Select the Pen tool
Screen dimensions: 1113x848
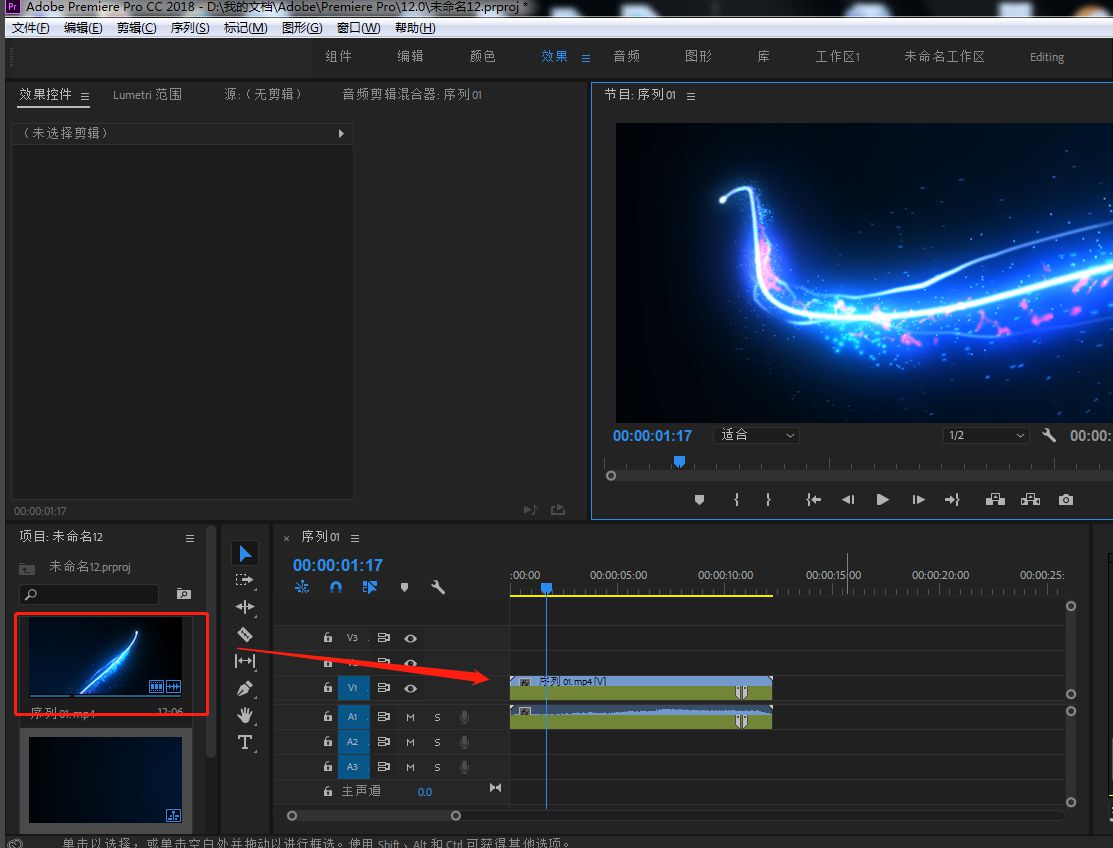pyautogui.click(x=245, y=688)
